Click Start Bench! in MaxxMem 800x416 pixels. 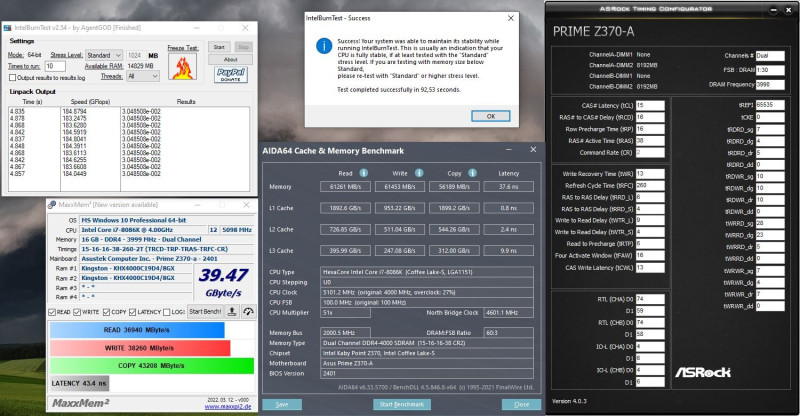[205, 311]
